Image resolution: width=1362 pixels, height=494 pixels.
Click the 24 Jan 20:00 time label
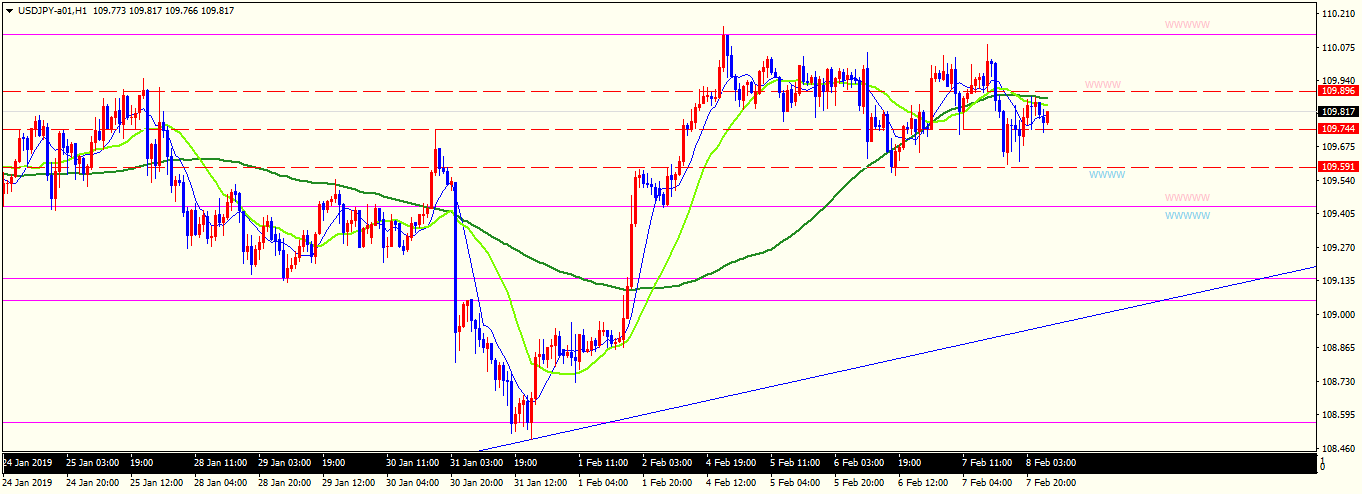click(x=93, y=482)
